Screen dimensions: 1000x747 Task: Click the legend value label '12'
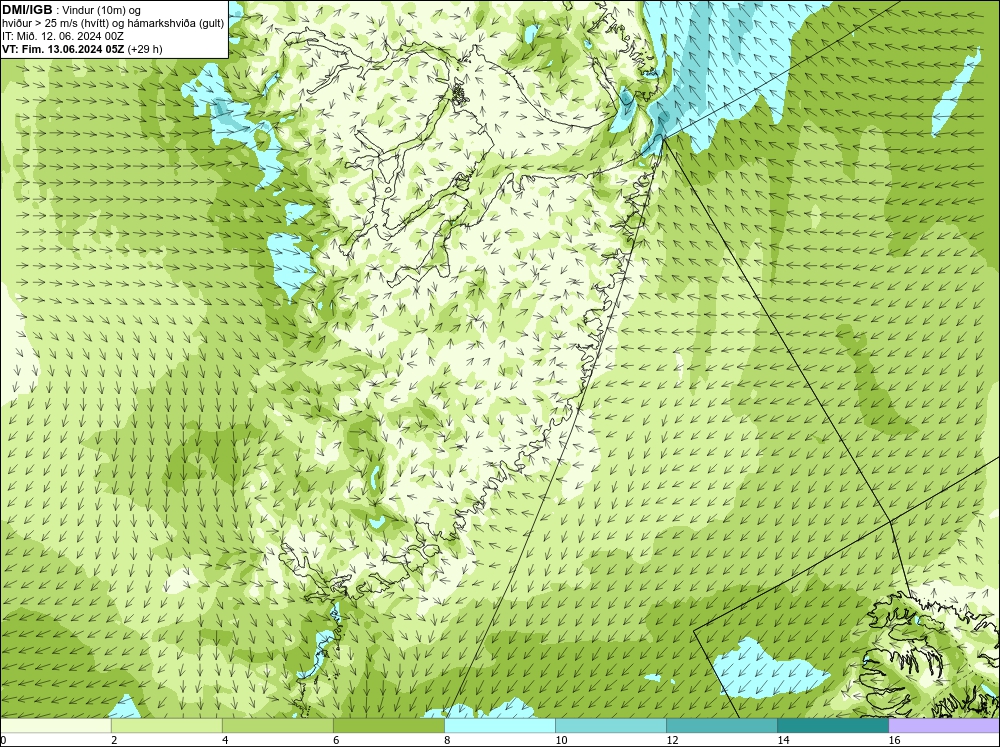[x=672, y=740]
